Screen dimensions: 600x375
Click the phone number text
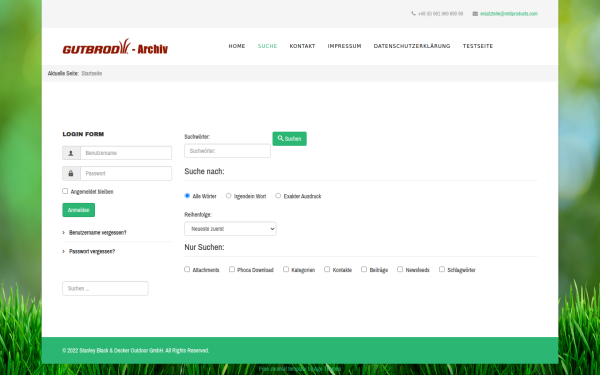[x=440, y=13]
